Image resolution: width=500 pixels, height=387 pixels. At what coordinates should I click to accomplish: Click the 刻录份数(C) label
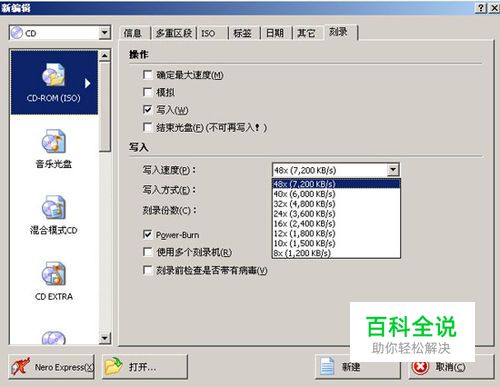[169, 210]
